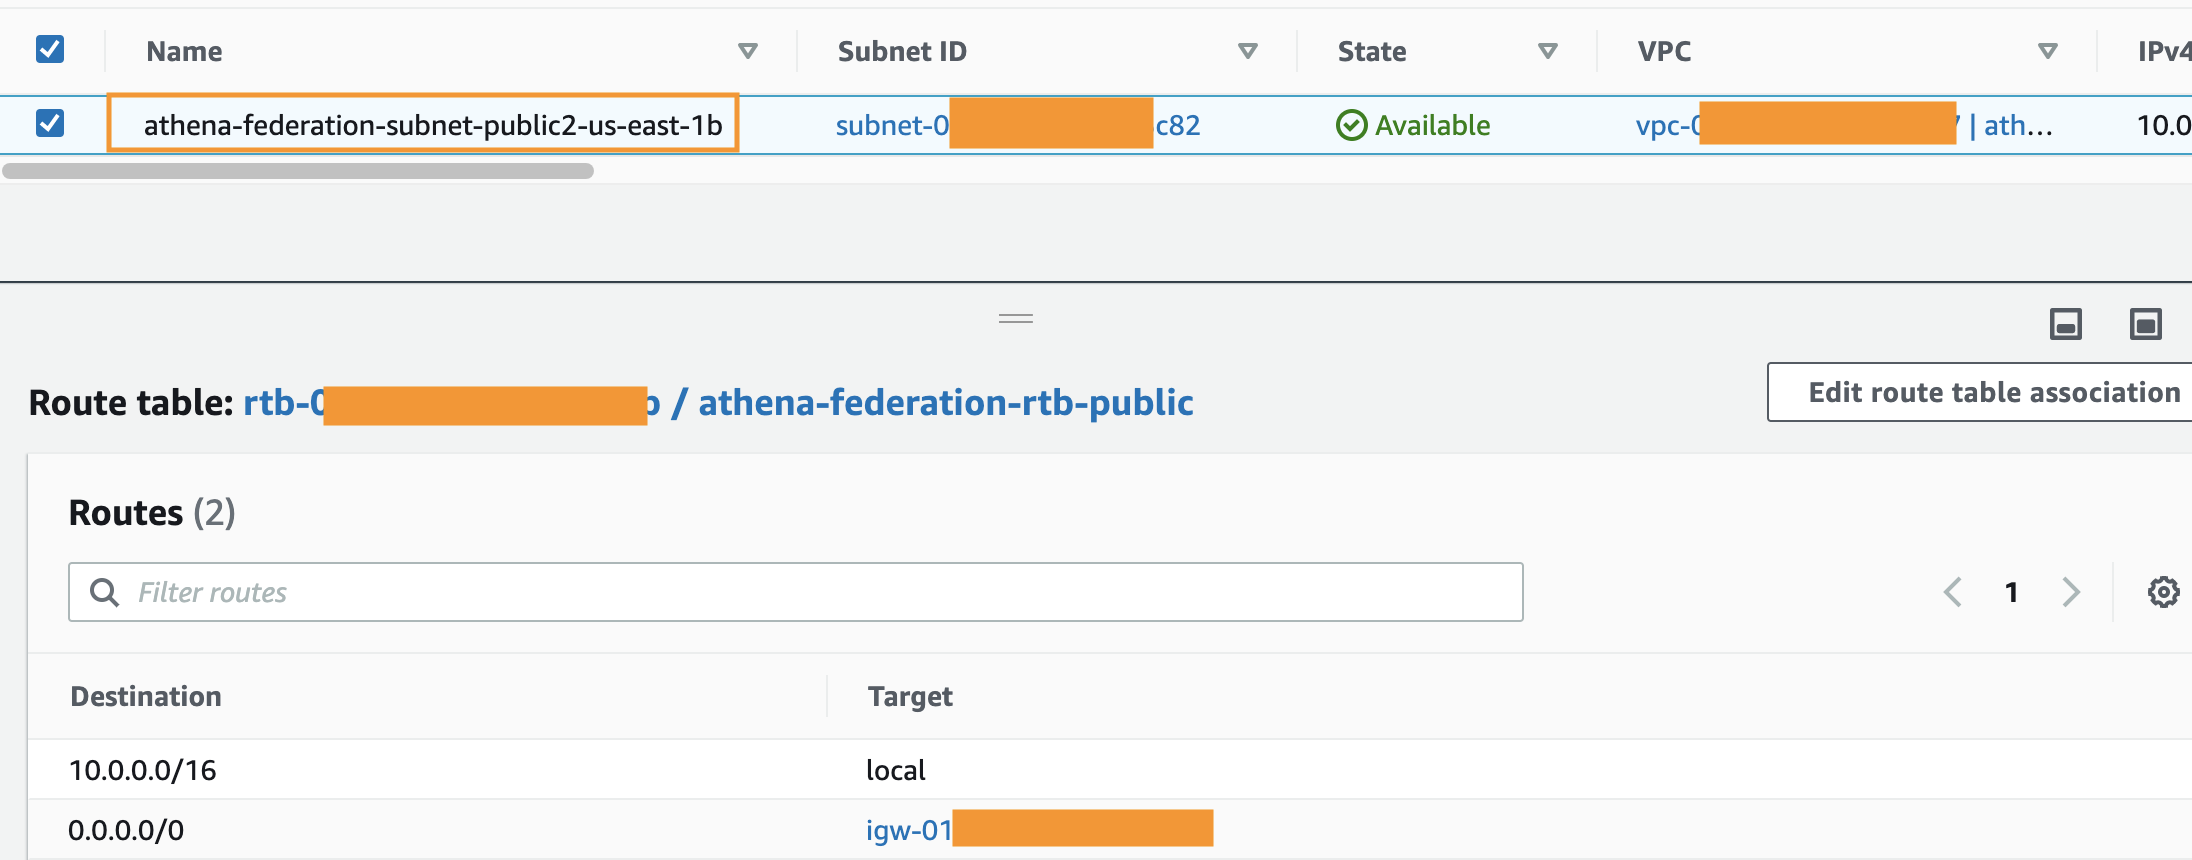The height and width of the screenshot is (860, 2192).
Task: Click the horizontal scrollbar under the subnet table
Action: (x=298, y=171)
